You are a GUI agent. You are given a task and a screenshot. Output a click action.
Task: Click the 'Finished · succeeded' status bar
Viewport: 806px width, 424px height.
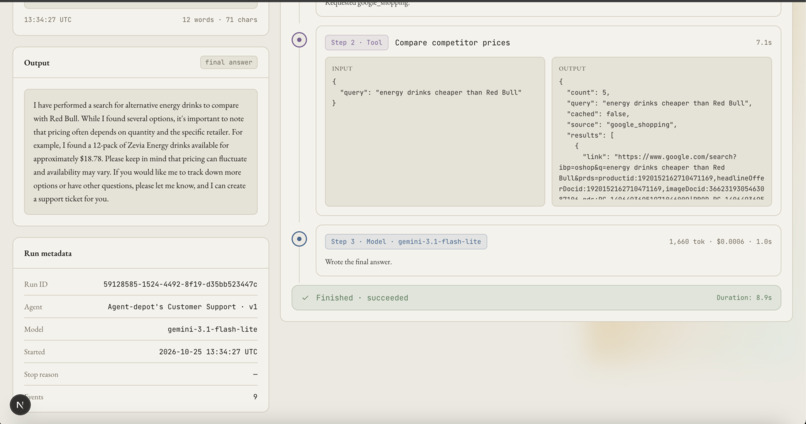tap(536, 298)
